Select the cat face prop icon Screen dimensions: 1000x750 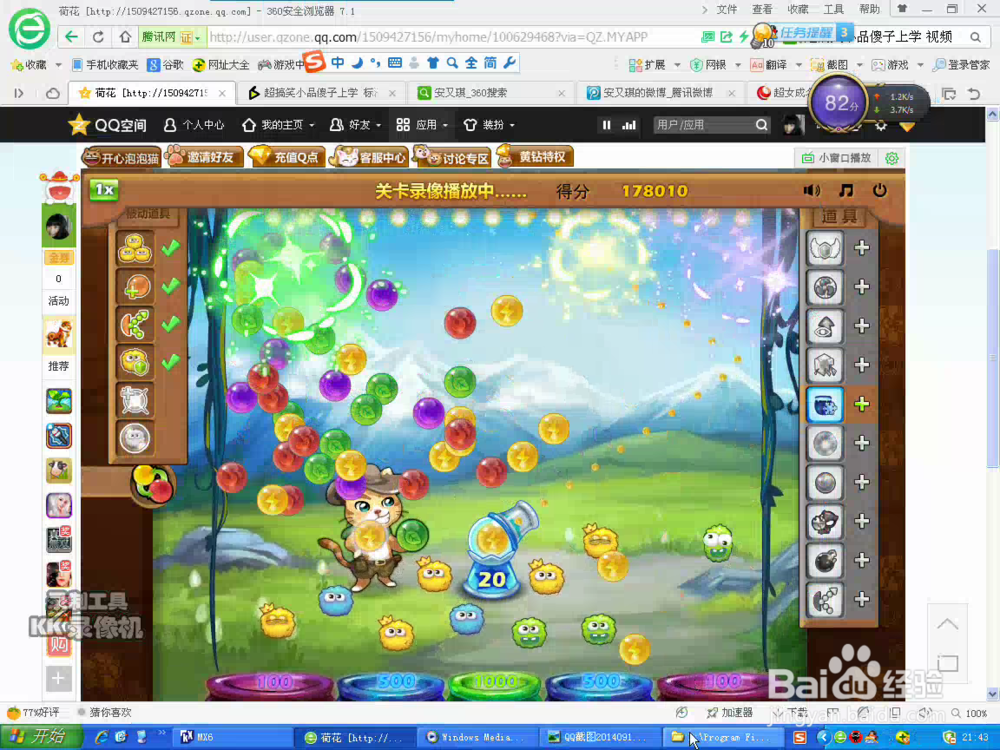825,522
